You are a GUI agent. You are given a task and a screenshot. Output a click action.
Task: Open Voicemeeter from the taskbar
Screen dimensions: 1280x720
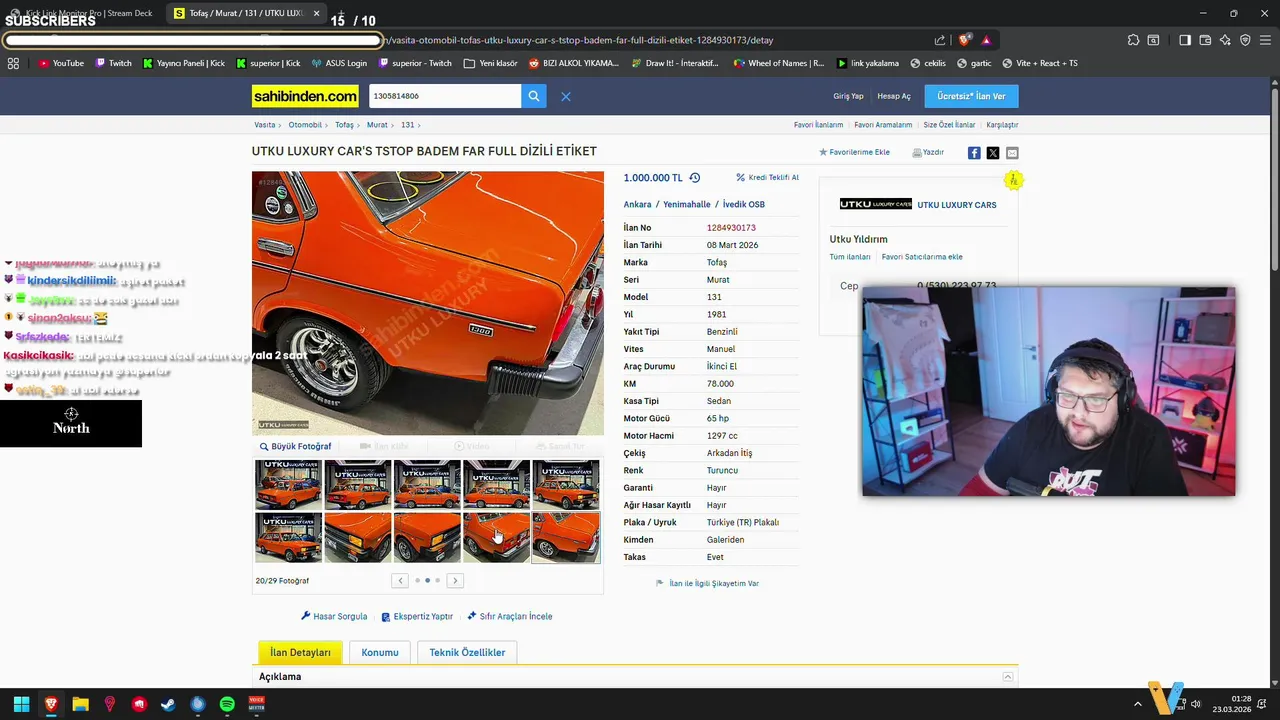pos(256,704)
